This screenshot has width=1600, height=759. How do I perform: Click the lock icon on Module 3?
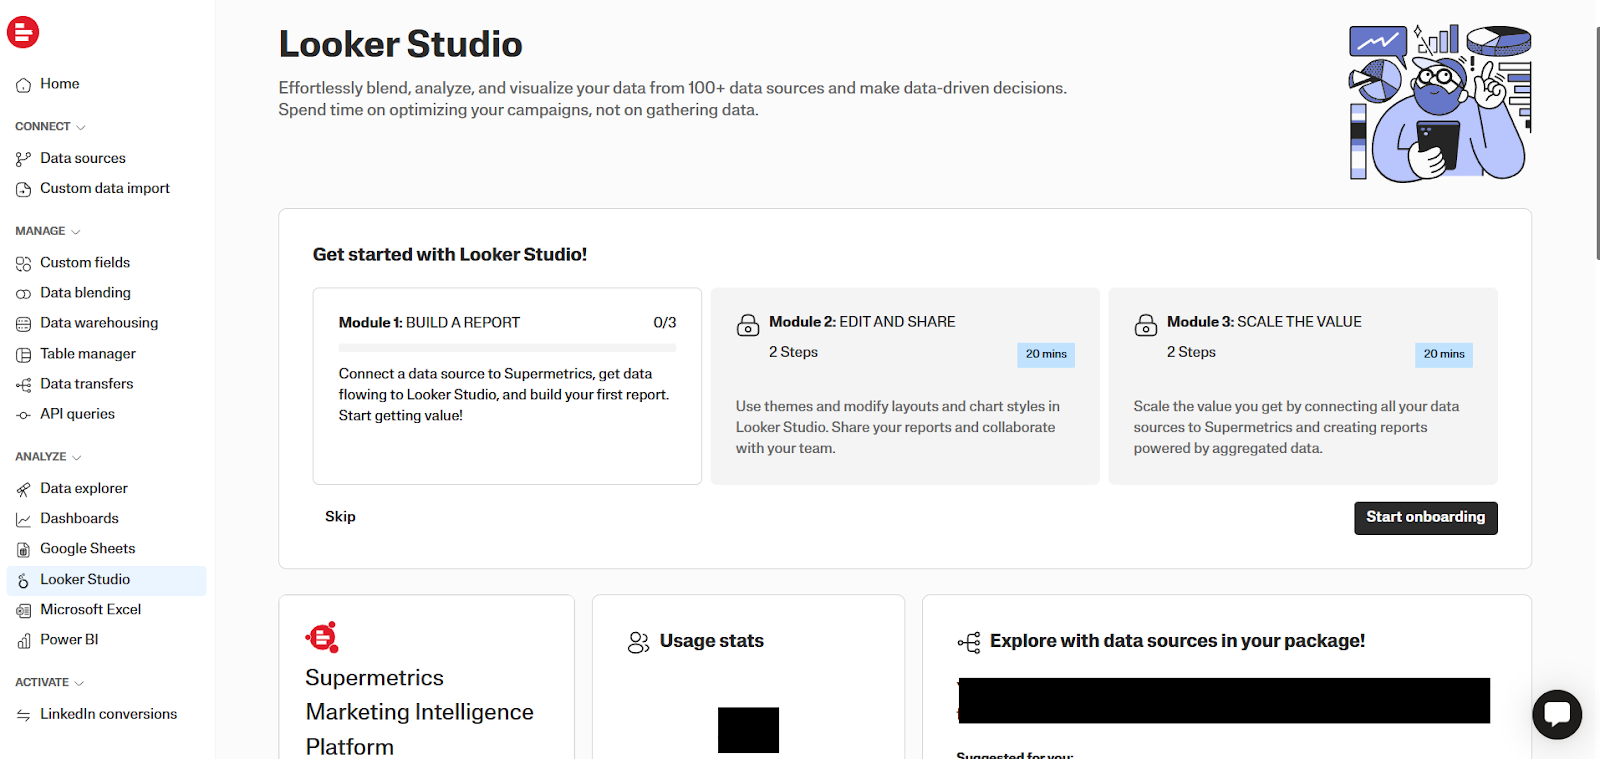pos(1146,325)
